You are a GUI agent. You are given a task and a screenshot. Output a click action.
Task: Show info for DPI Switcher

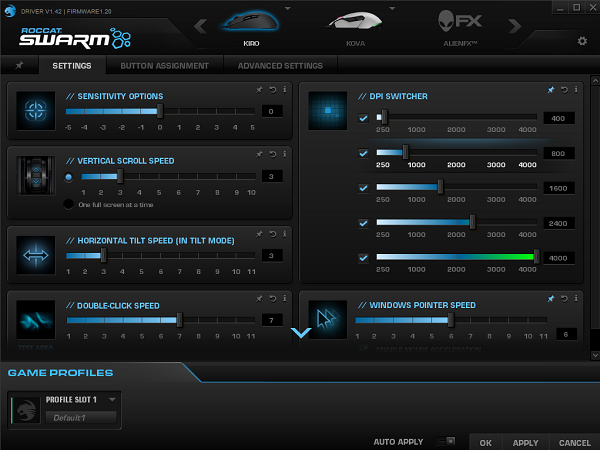[576, 90]
